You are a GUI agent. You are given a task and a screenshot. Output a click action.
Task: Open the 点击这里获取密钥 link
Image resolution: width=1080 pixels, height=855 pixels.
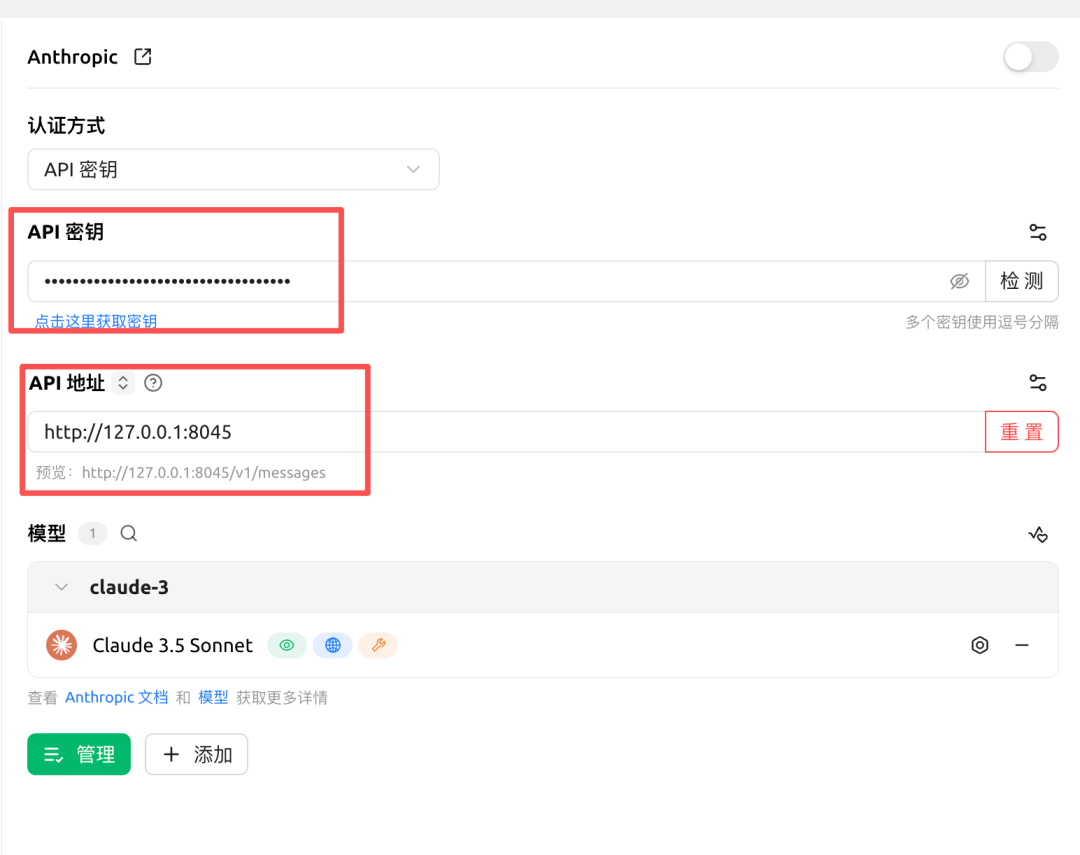click(96, 321)
